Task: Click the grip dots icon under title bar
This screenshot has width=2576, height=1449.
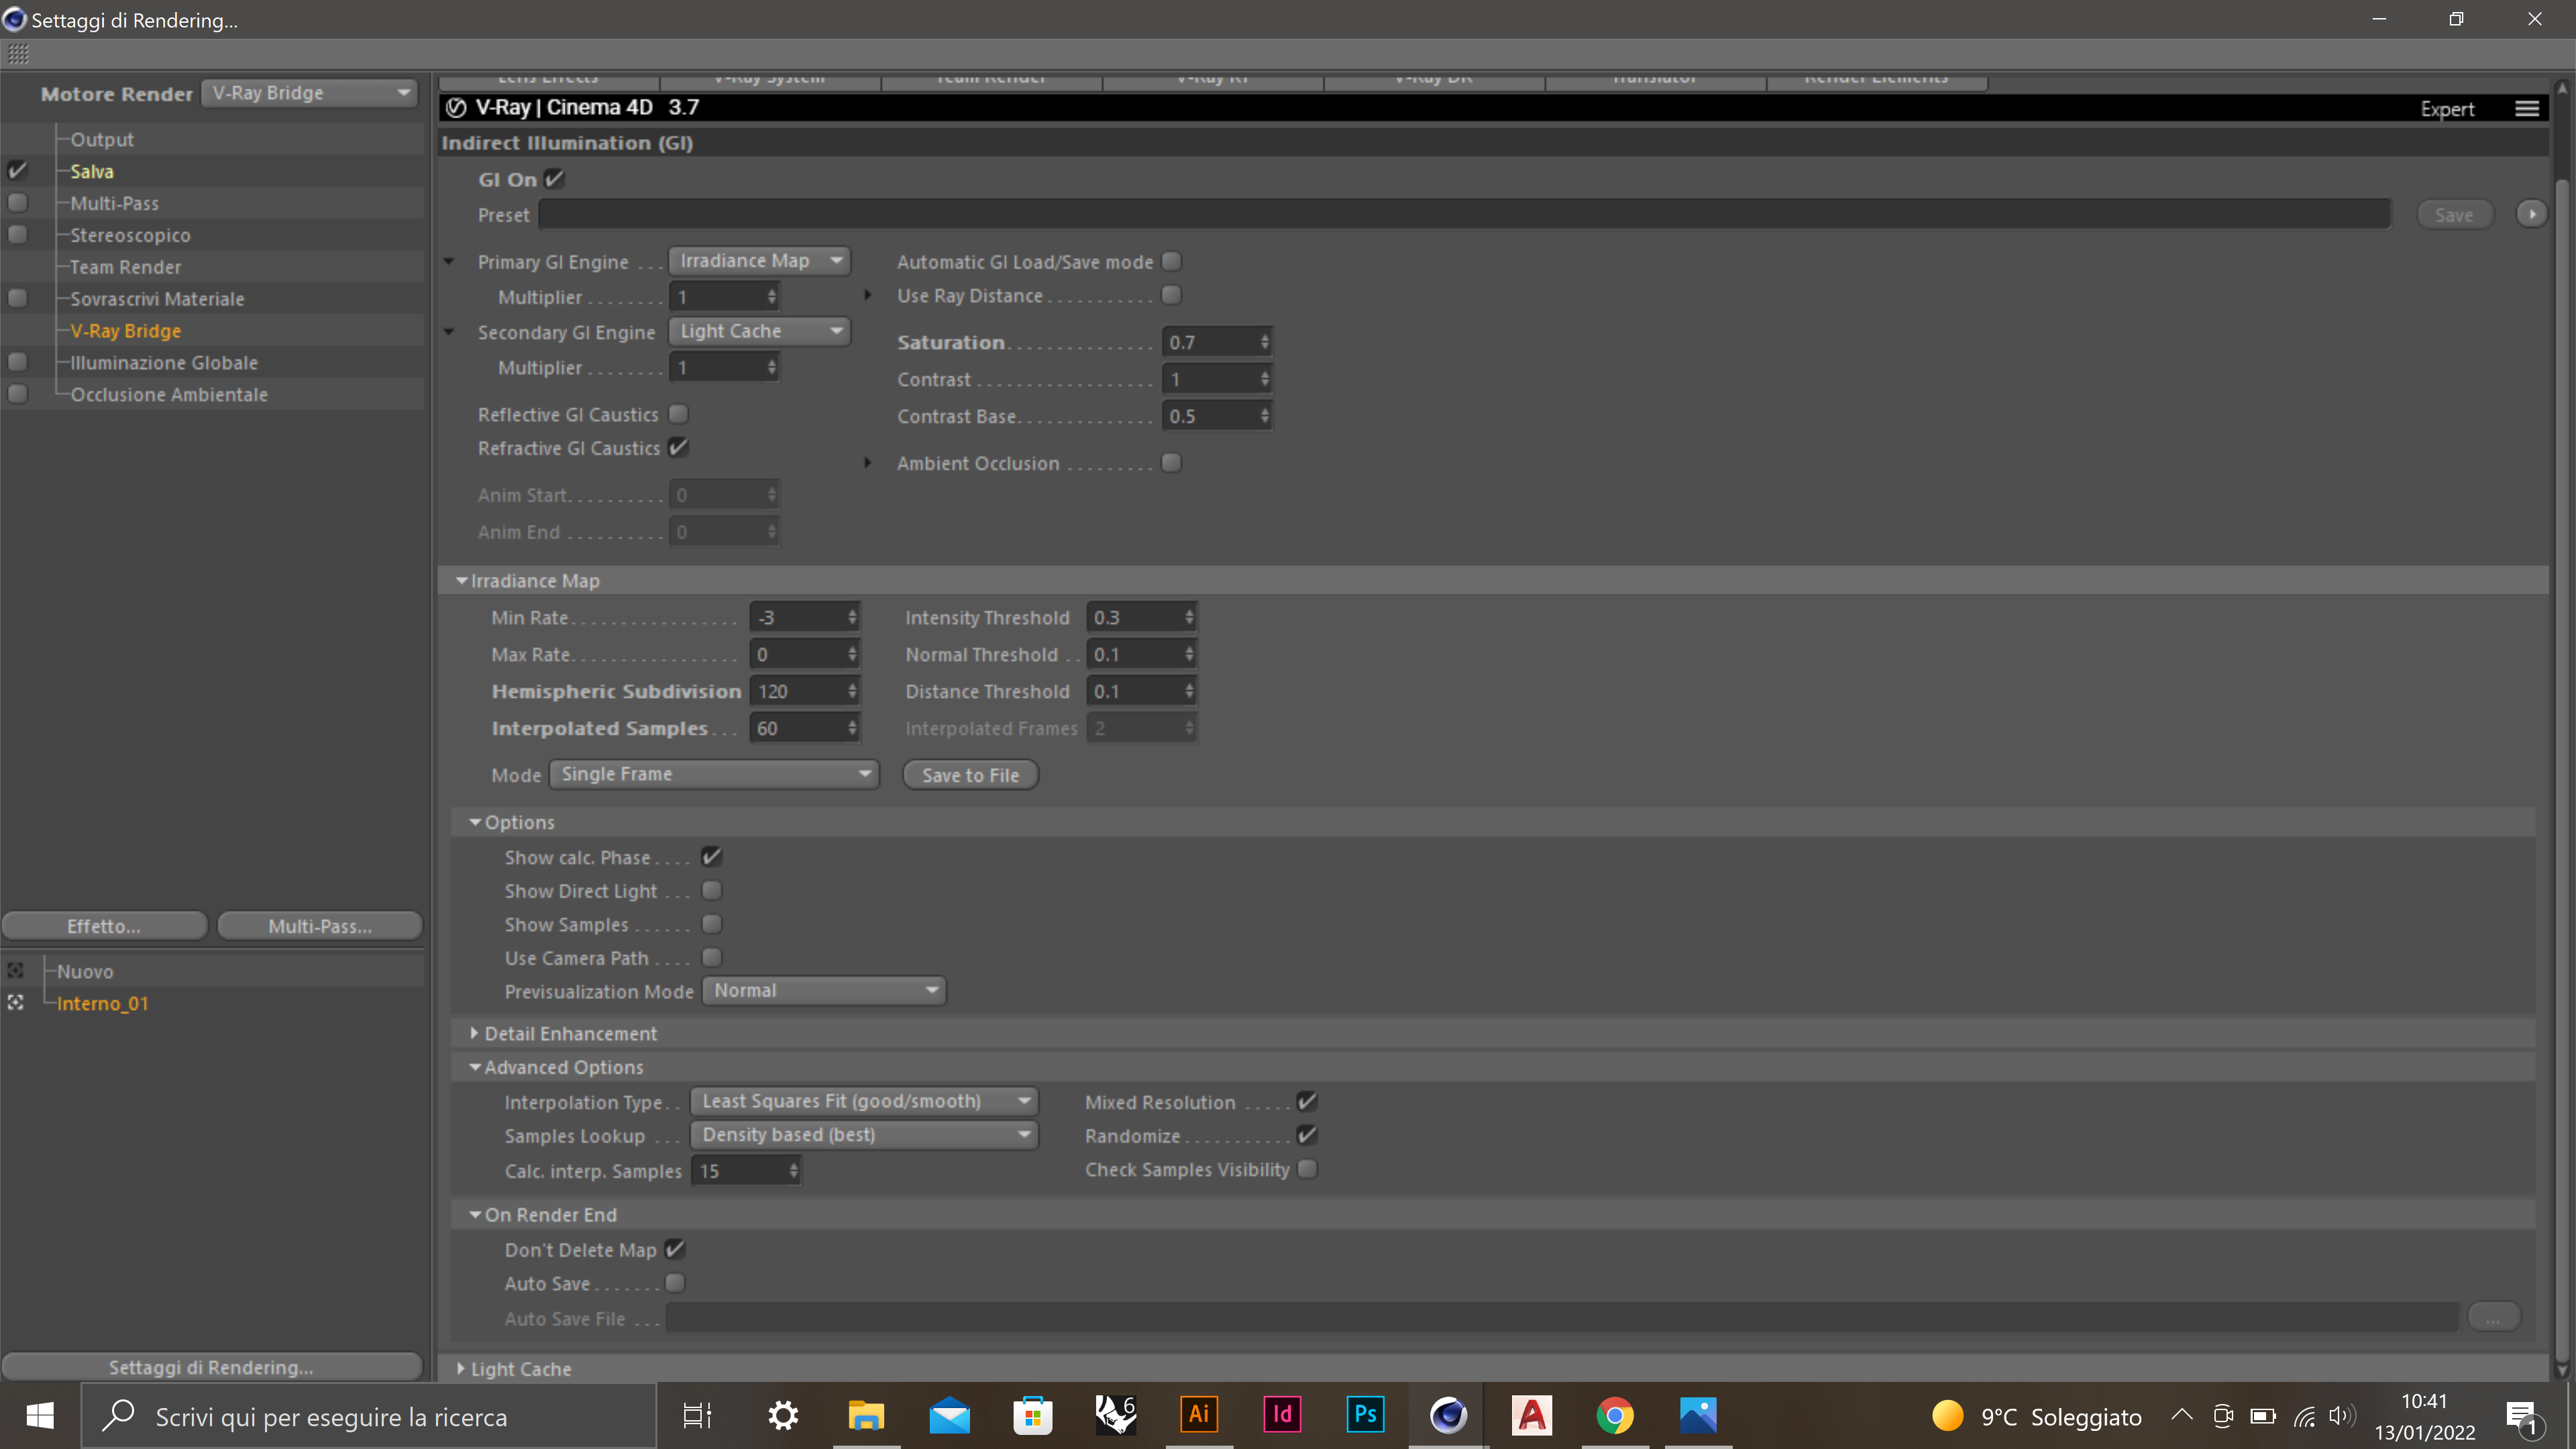Action: pos(18,54)
